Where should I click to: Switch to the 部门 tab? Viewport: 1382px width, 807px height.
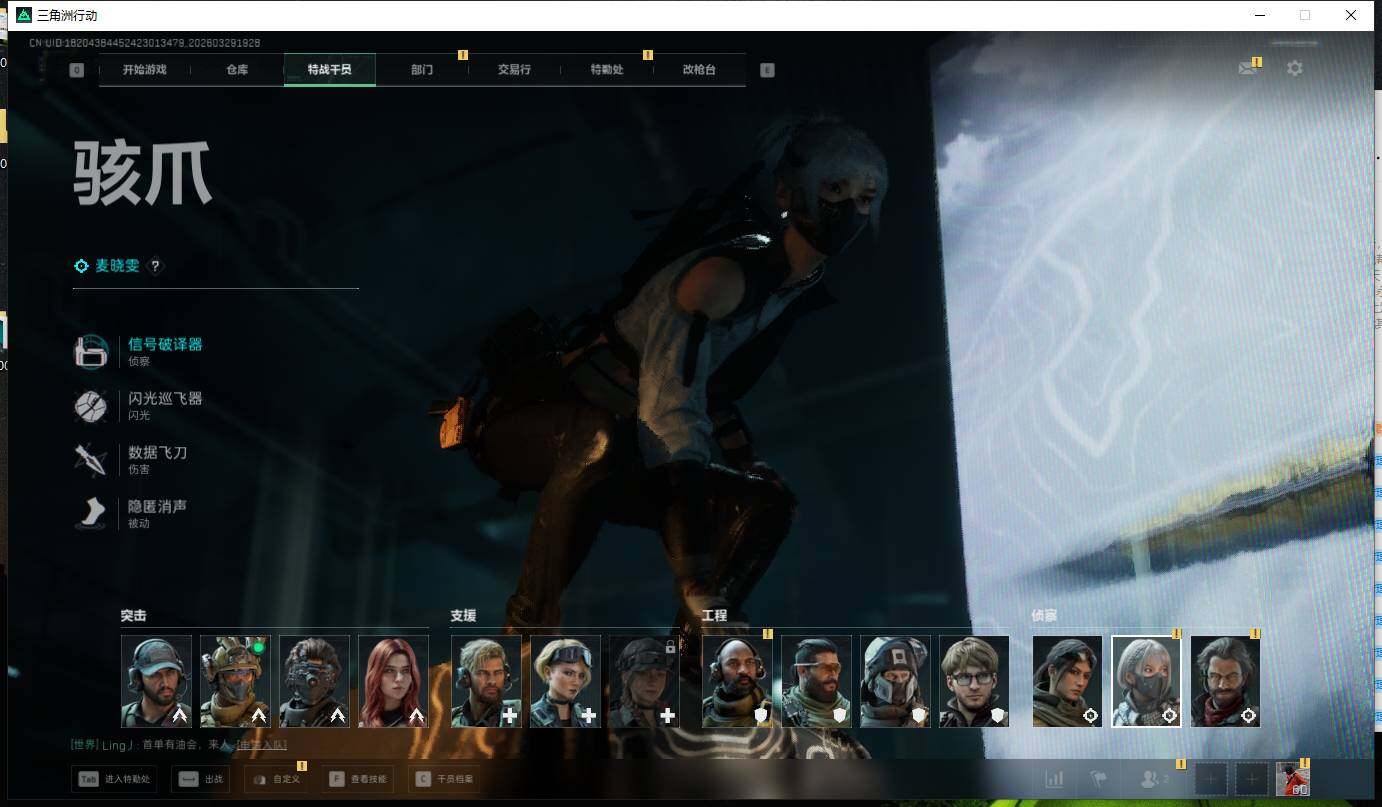[422, 70]
